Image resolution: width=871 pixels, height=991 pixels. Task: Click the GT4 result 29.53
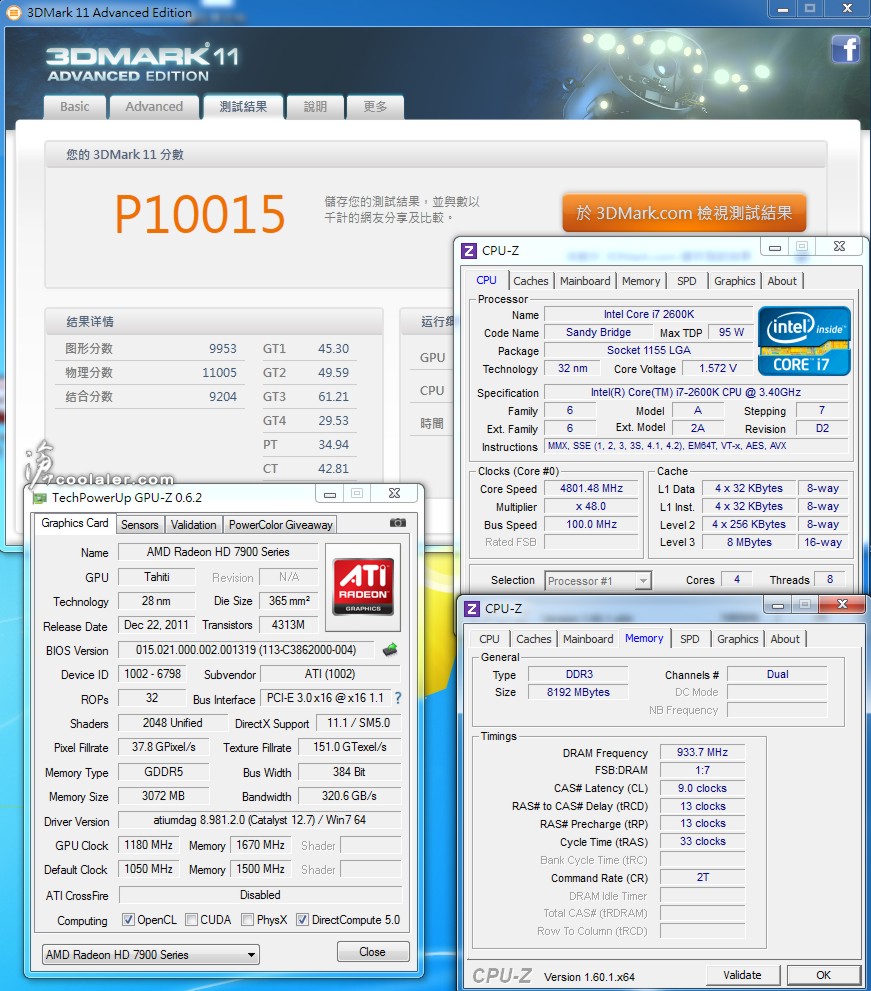coord(333,421)
